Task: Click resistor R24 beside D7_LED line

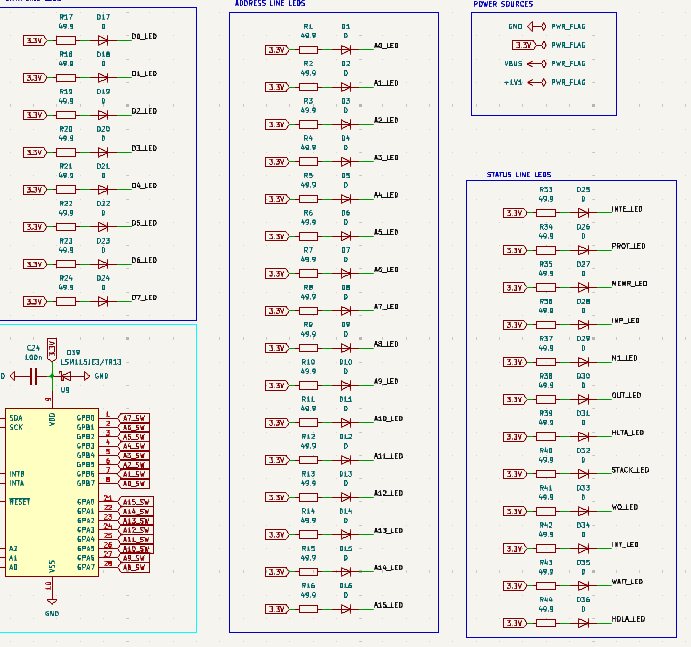Action: click(x=66, y=301)
